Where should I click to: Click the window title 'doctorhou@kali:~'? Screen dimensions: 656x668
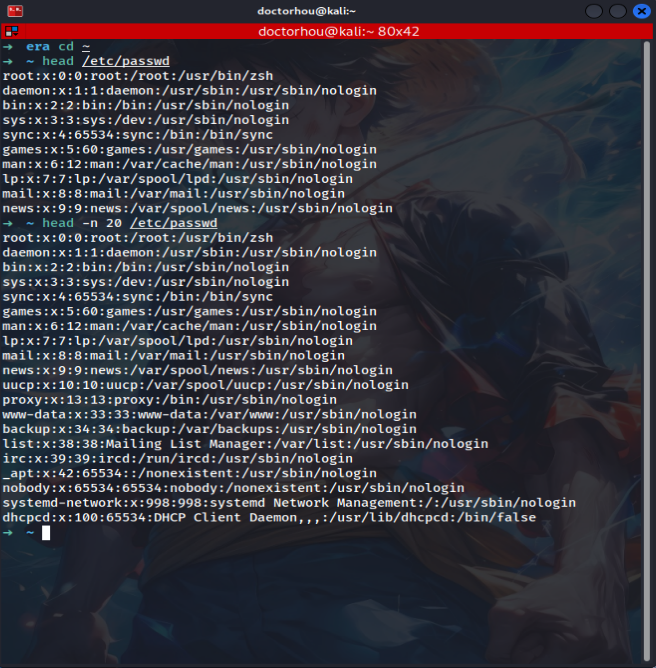click(306, 11)
